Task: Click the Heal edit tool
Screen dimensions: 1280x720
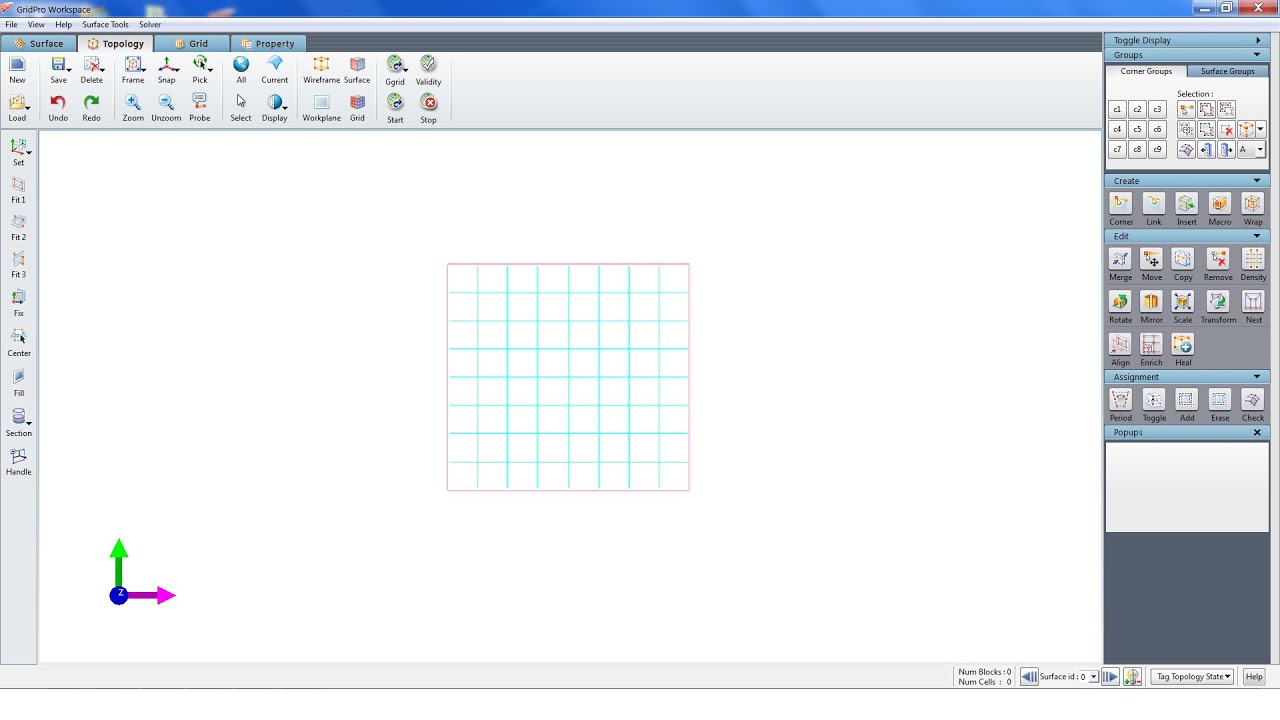Action: coord(1183,345)
